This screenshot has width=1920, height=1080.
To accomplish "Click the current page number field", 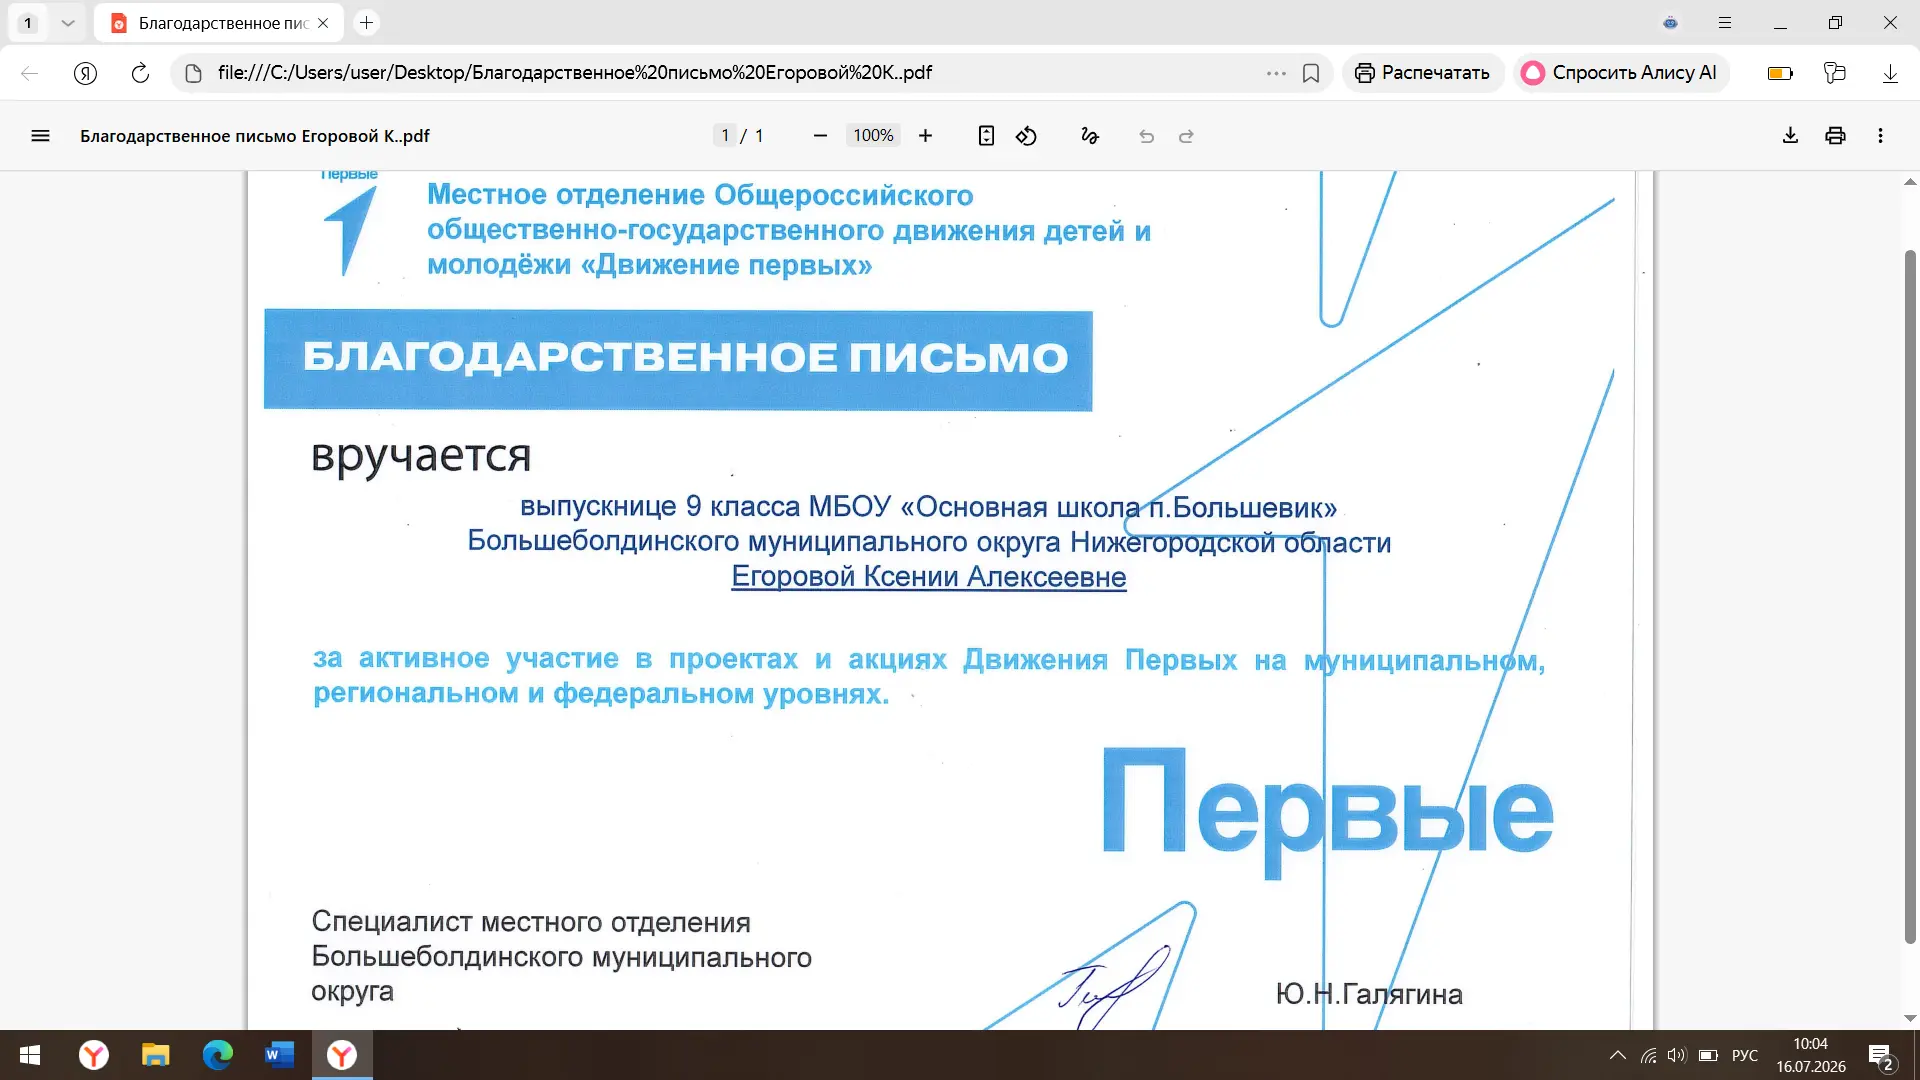I will click(725, 136).
